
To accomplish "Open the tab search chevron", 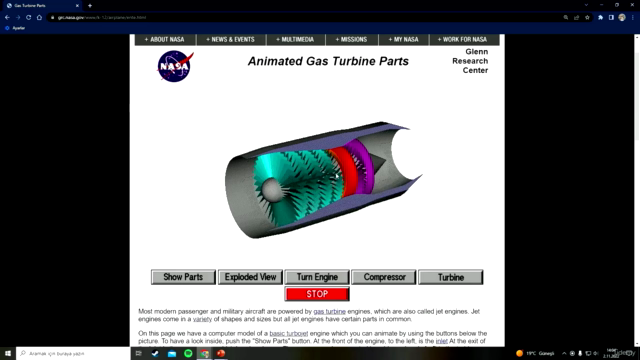I will pyautogui.click(x=586, y=5).
